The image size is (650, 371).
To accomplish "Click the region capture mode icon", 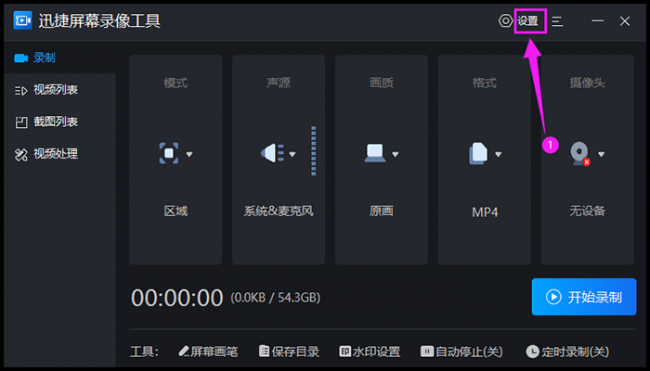I will coord(169,153).
